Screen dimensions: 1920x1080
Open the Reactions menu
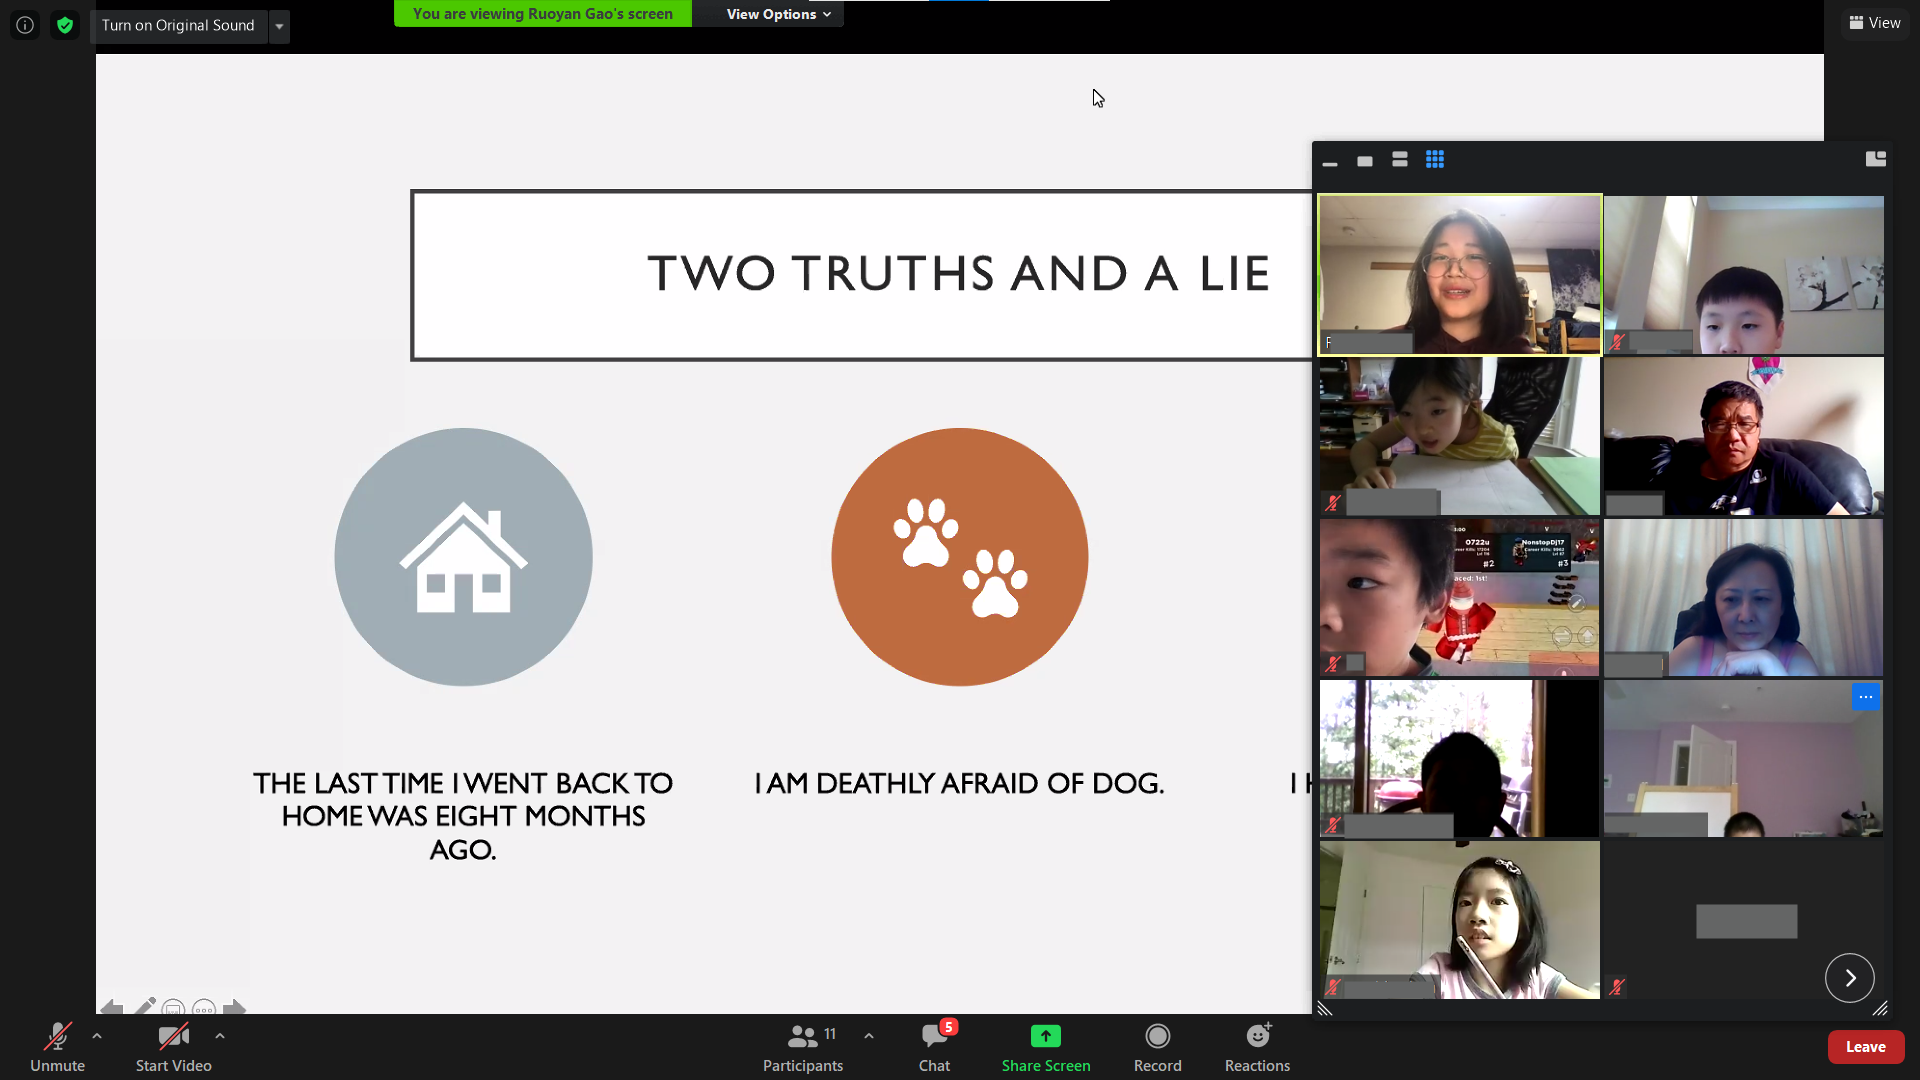coord(1257,1046)
